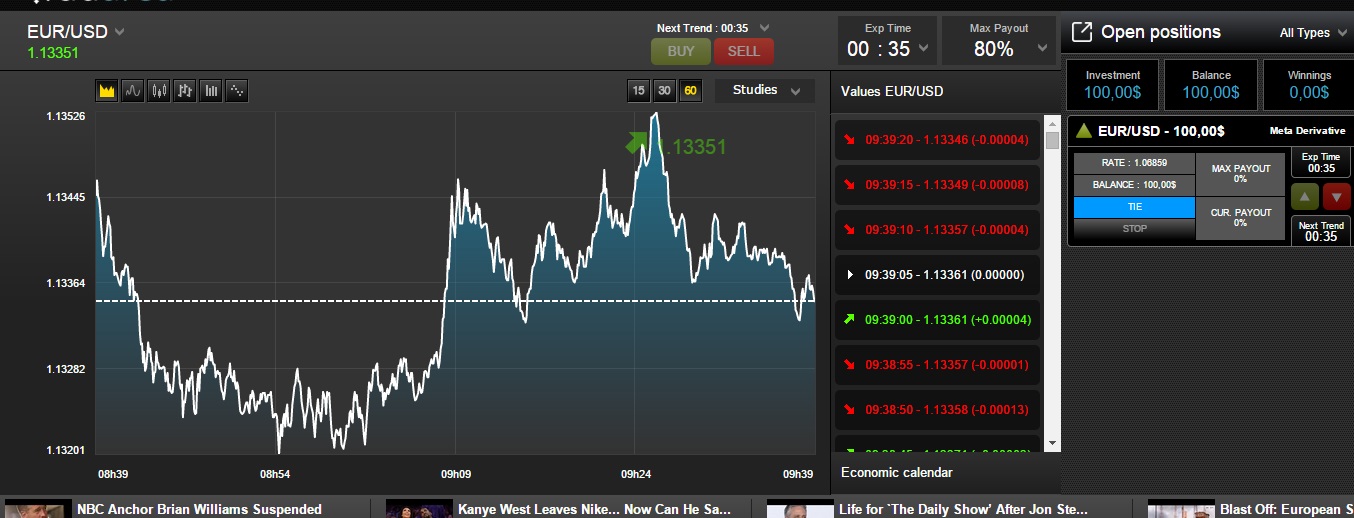Switch to the line chart icon
Viewport: 1354px width, 518px height.
(133, 91)
